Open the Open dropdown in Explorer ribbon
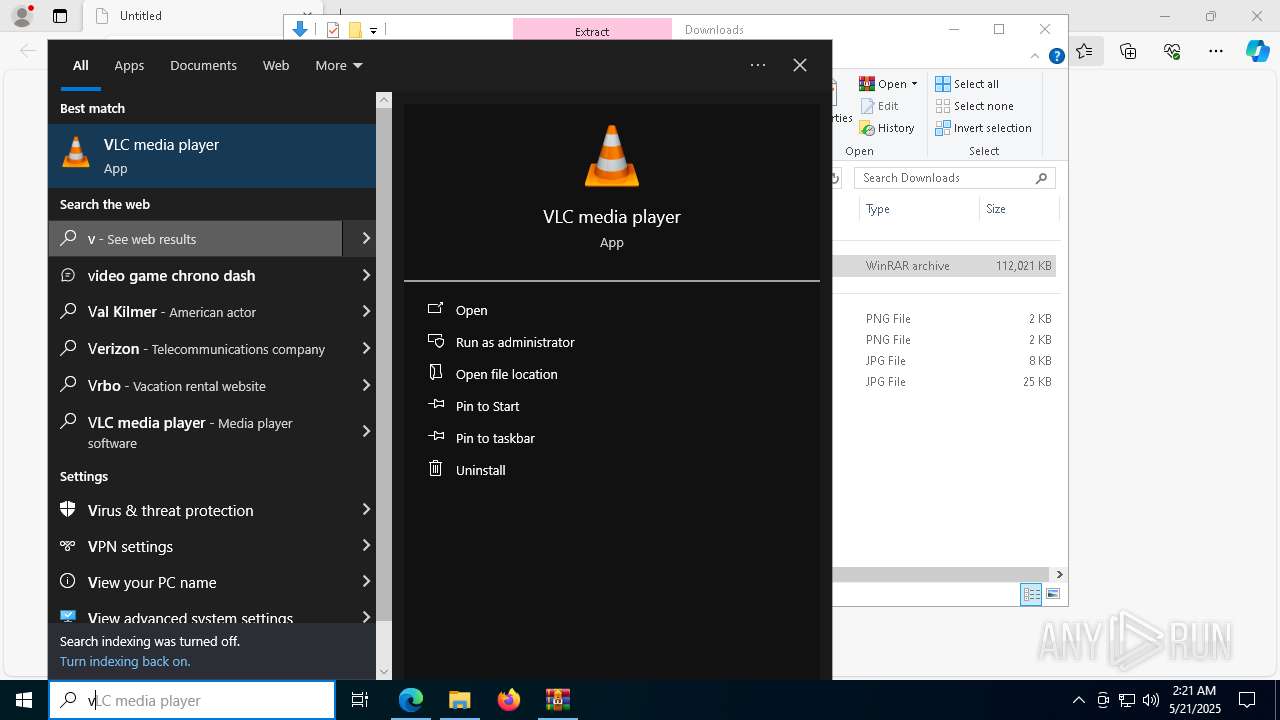Viewport: 1280px width, 720px height. (888, 84)
